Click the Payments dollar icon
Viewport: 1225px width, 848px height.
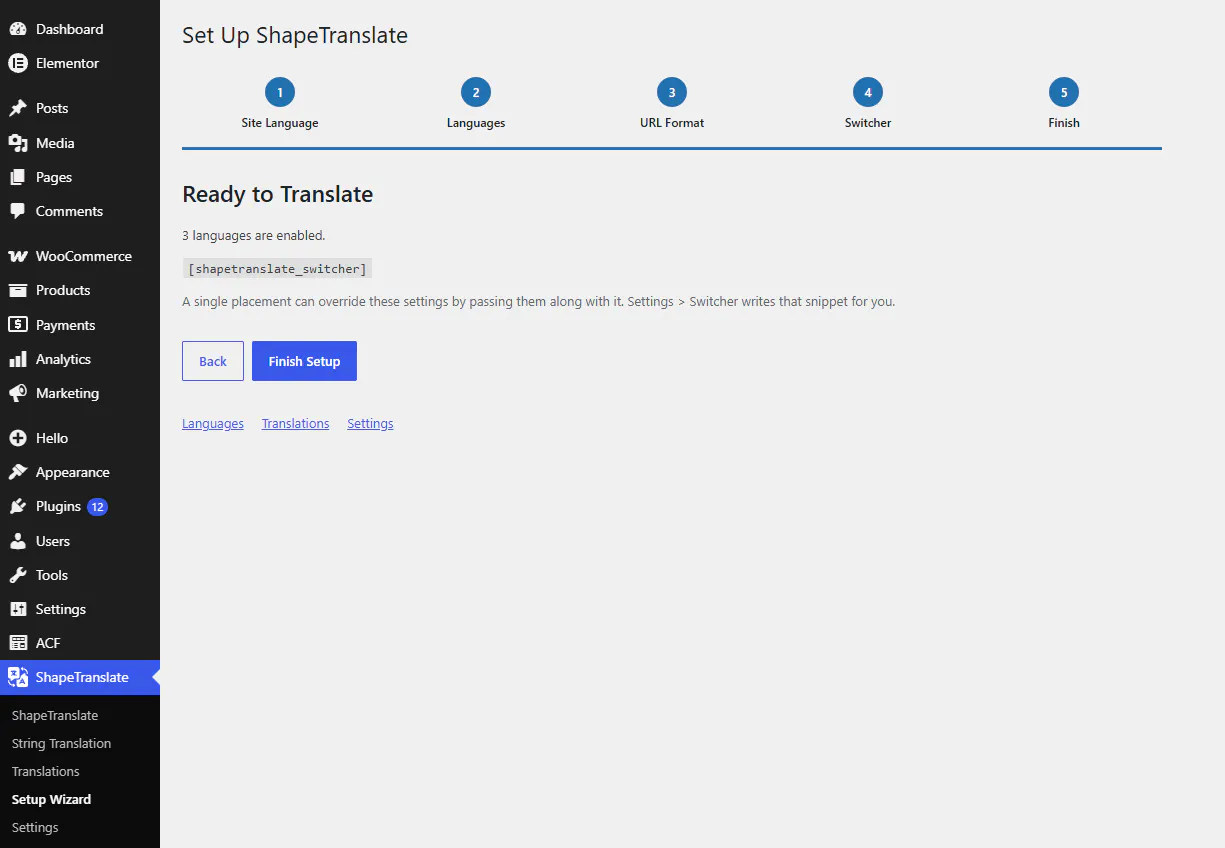pos(18,325)
